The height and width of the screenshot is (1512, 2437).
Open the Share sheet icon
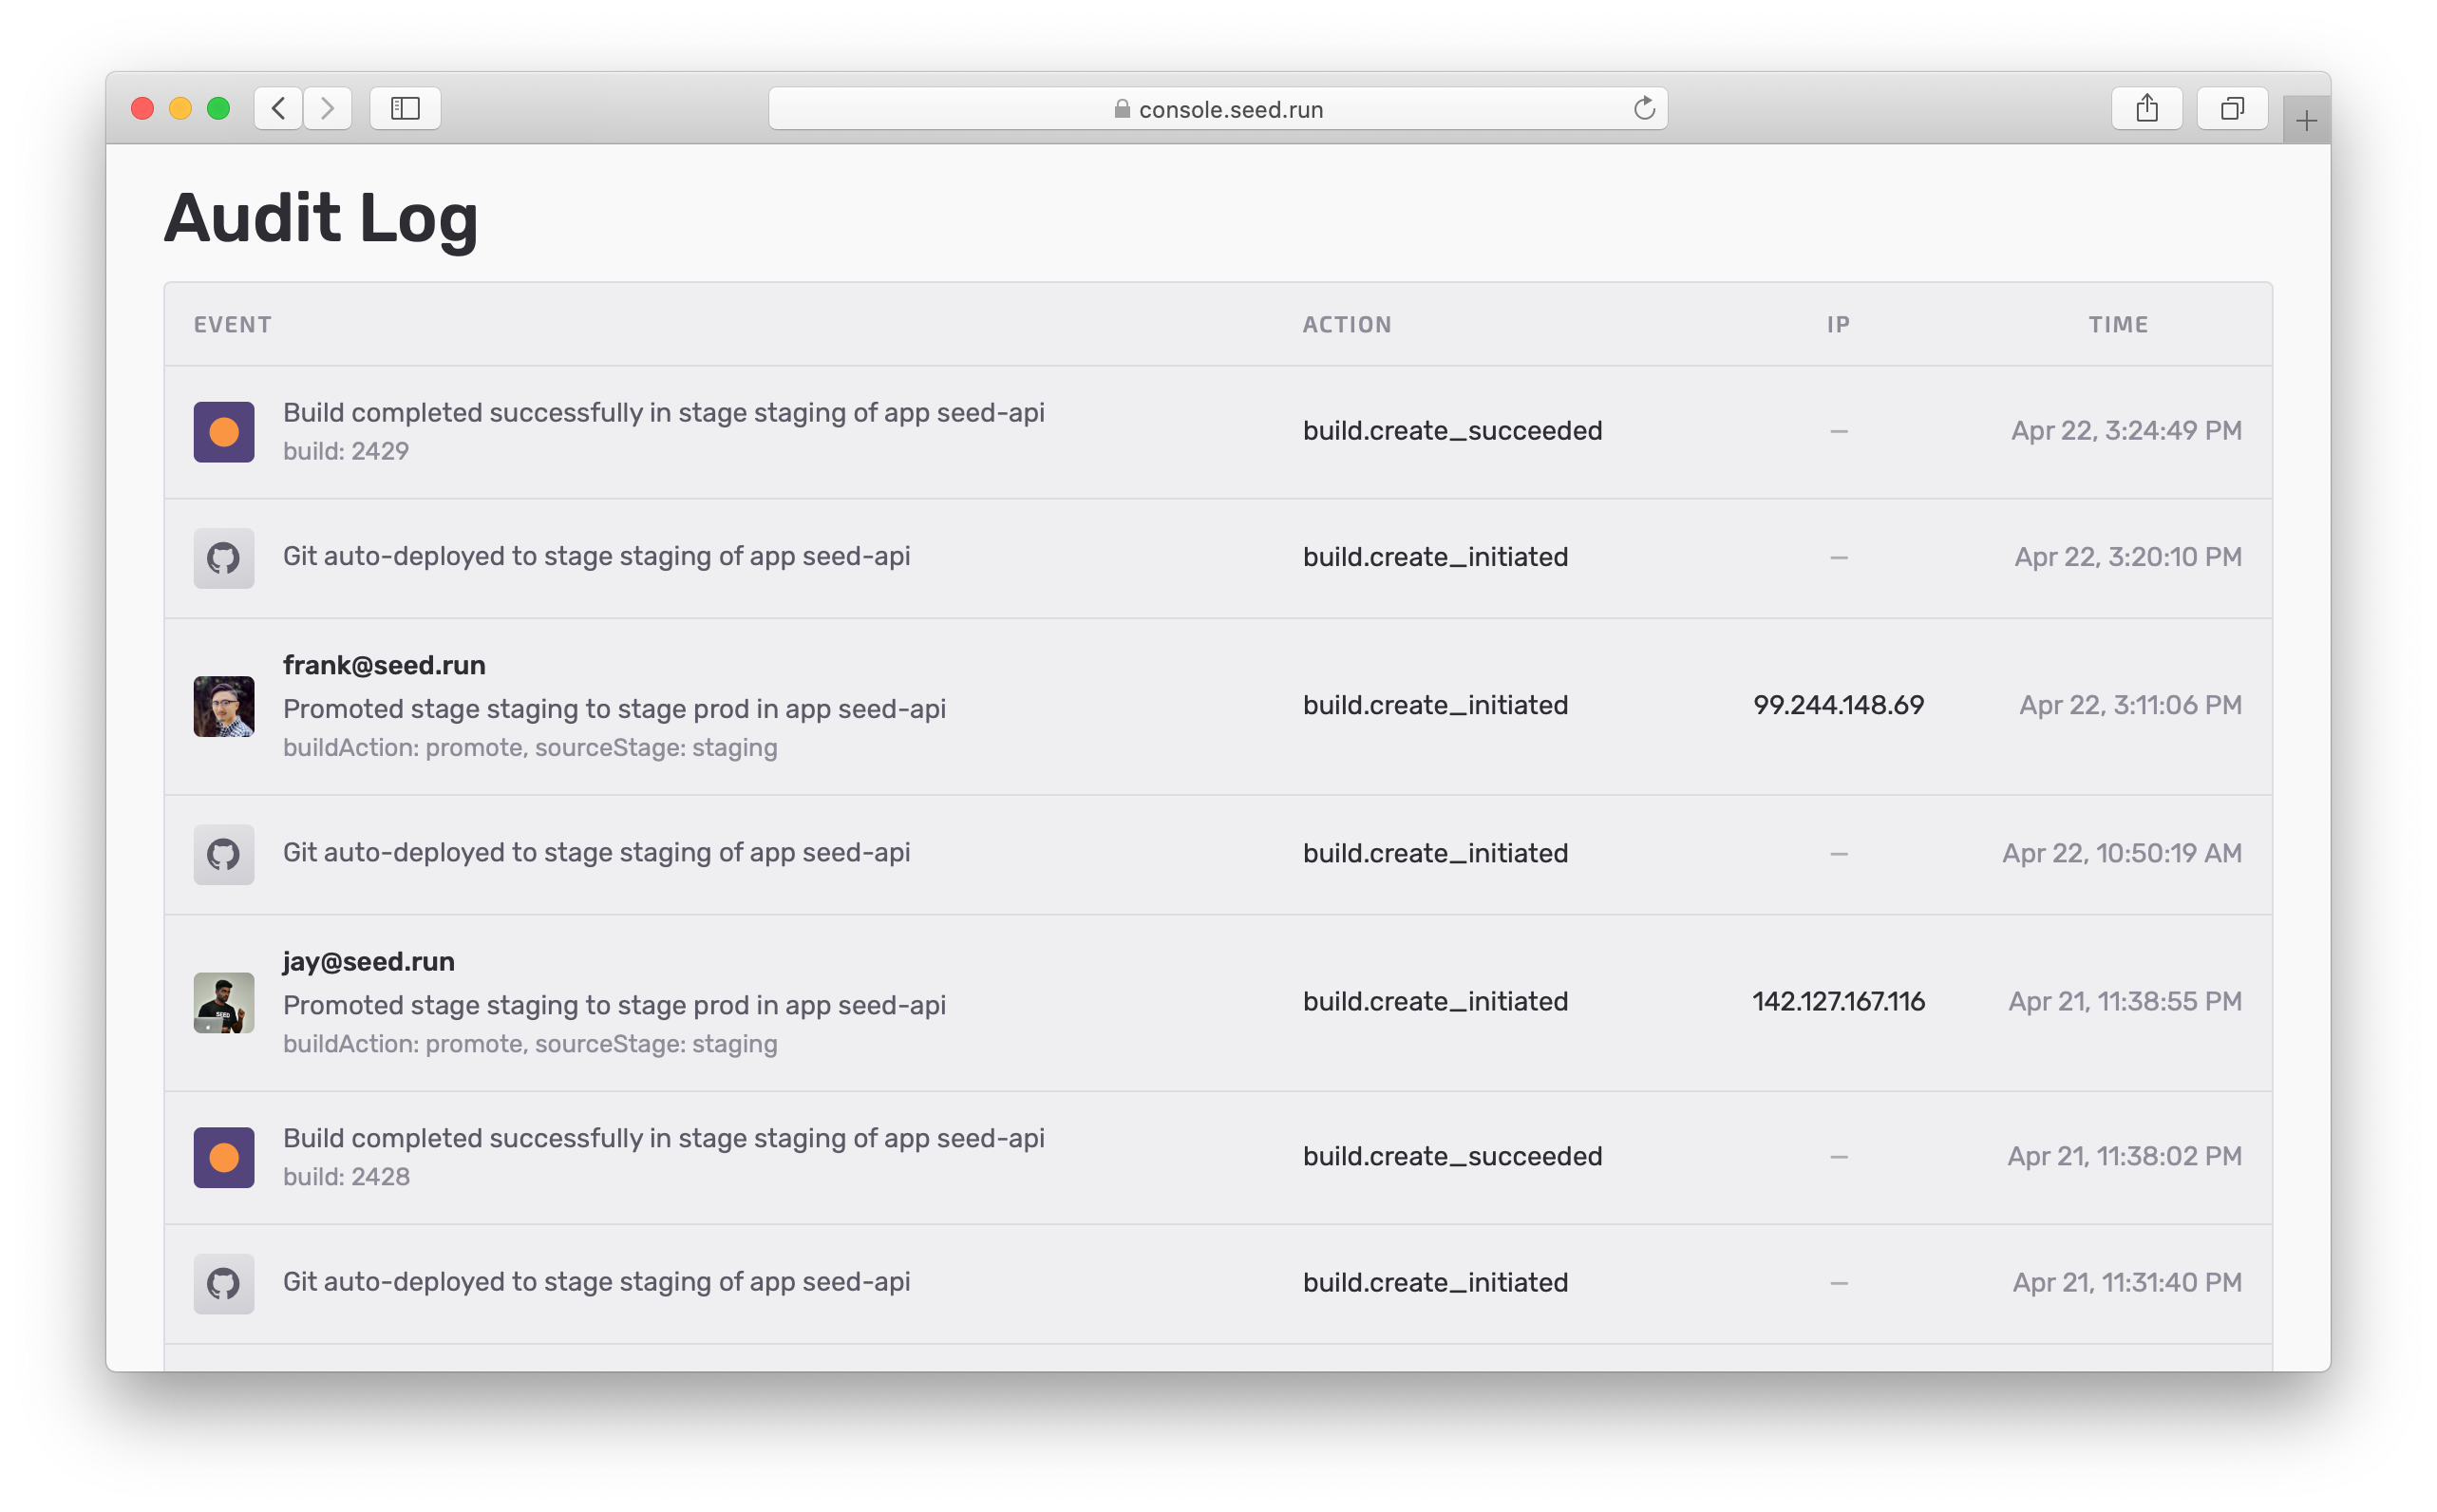pyautogui.click(x=2146, y=108)
